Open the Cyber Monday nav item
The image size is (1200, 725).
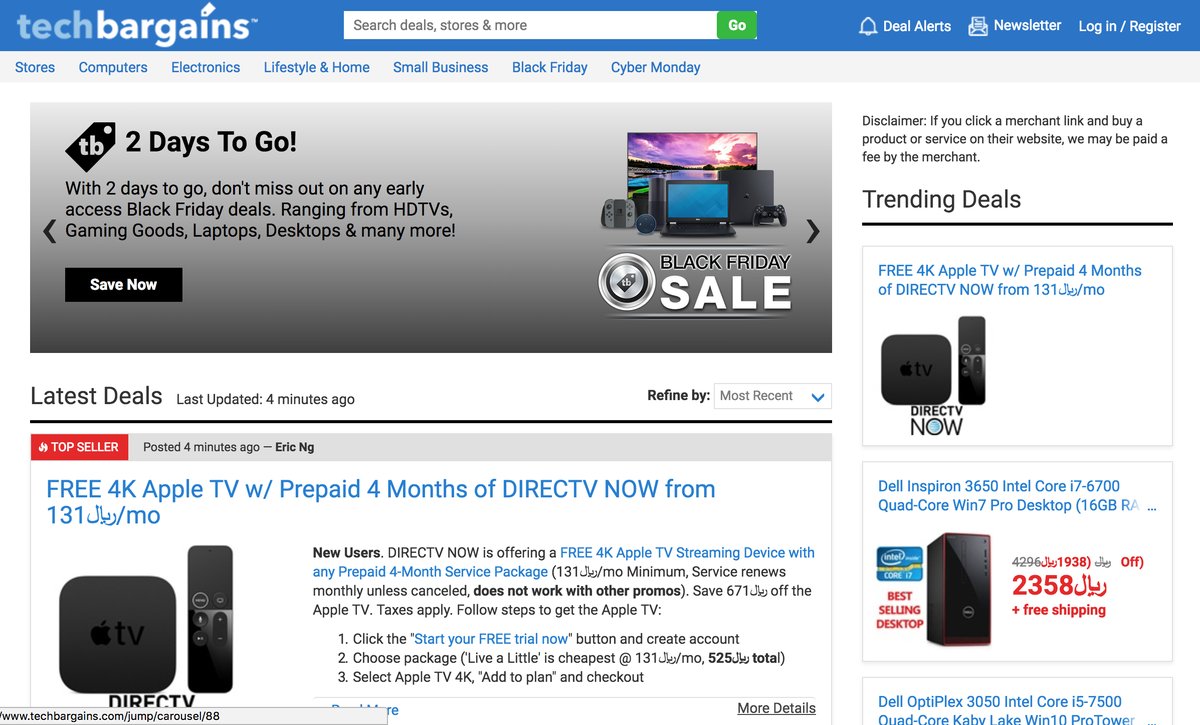(x=655, y=67)
